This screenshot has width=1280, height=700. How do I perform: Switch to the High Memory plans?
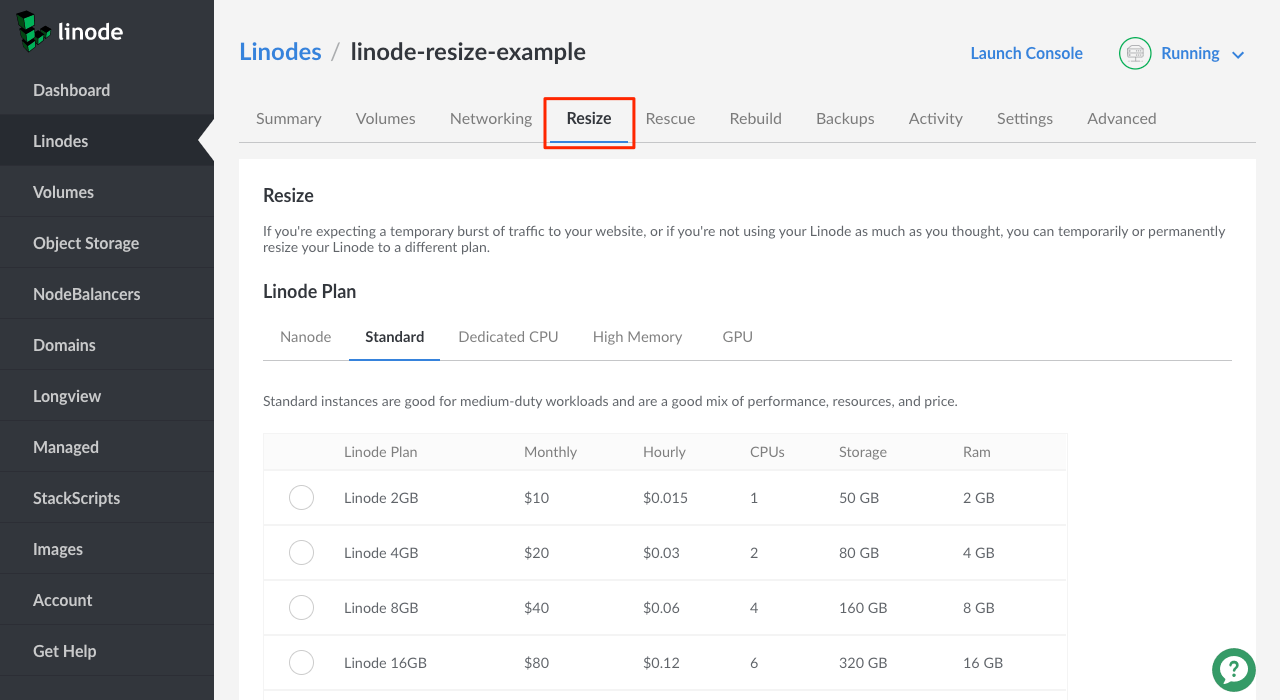coord(637,336)
